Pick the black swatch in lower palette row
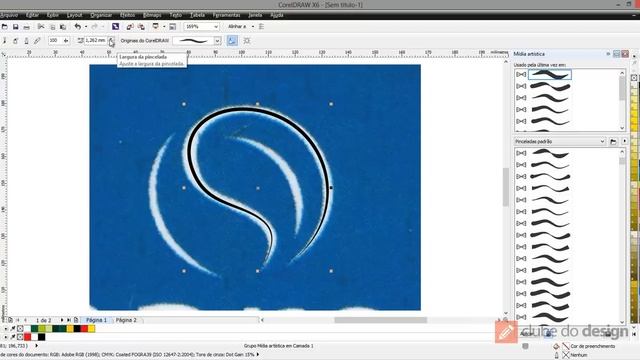Viewport: 640px width, 360px height. (42, 337)
